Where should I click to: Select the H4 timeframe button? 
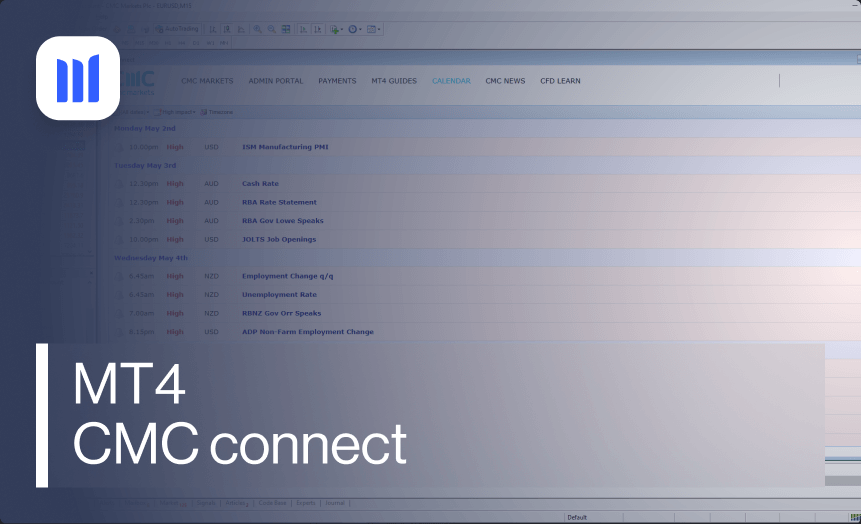(x=182, y=43)
